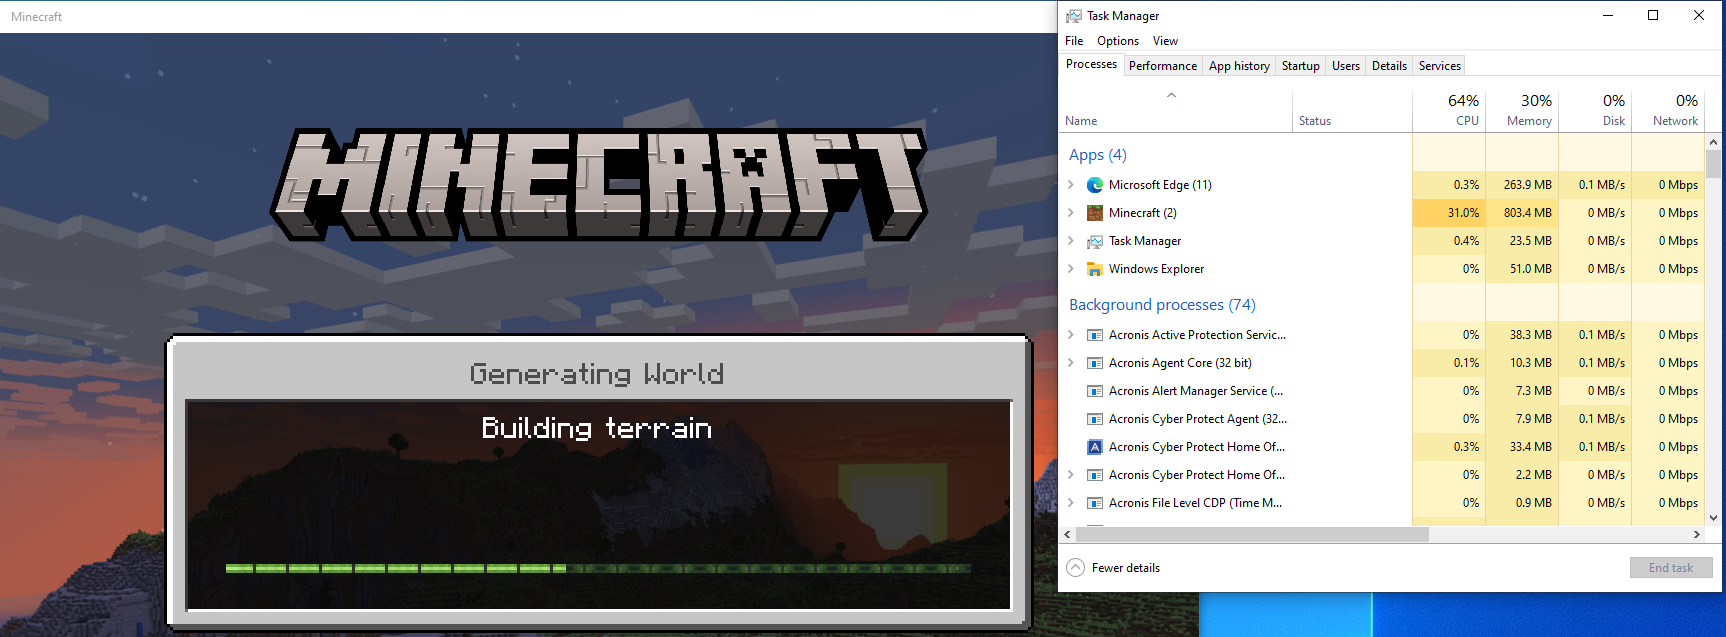Click the scroll left arrow of horizontal scrollbar
1726x637 pixels.
[x=1067, y=535]
